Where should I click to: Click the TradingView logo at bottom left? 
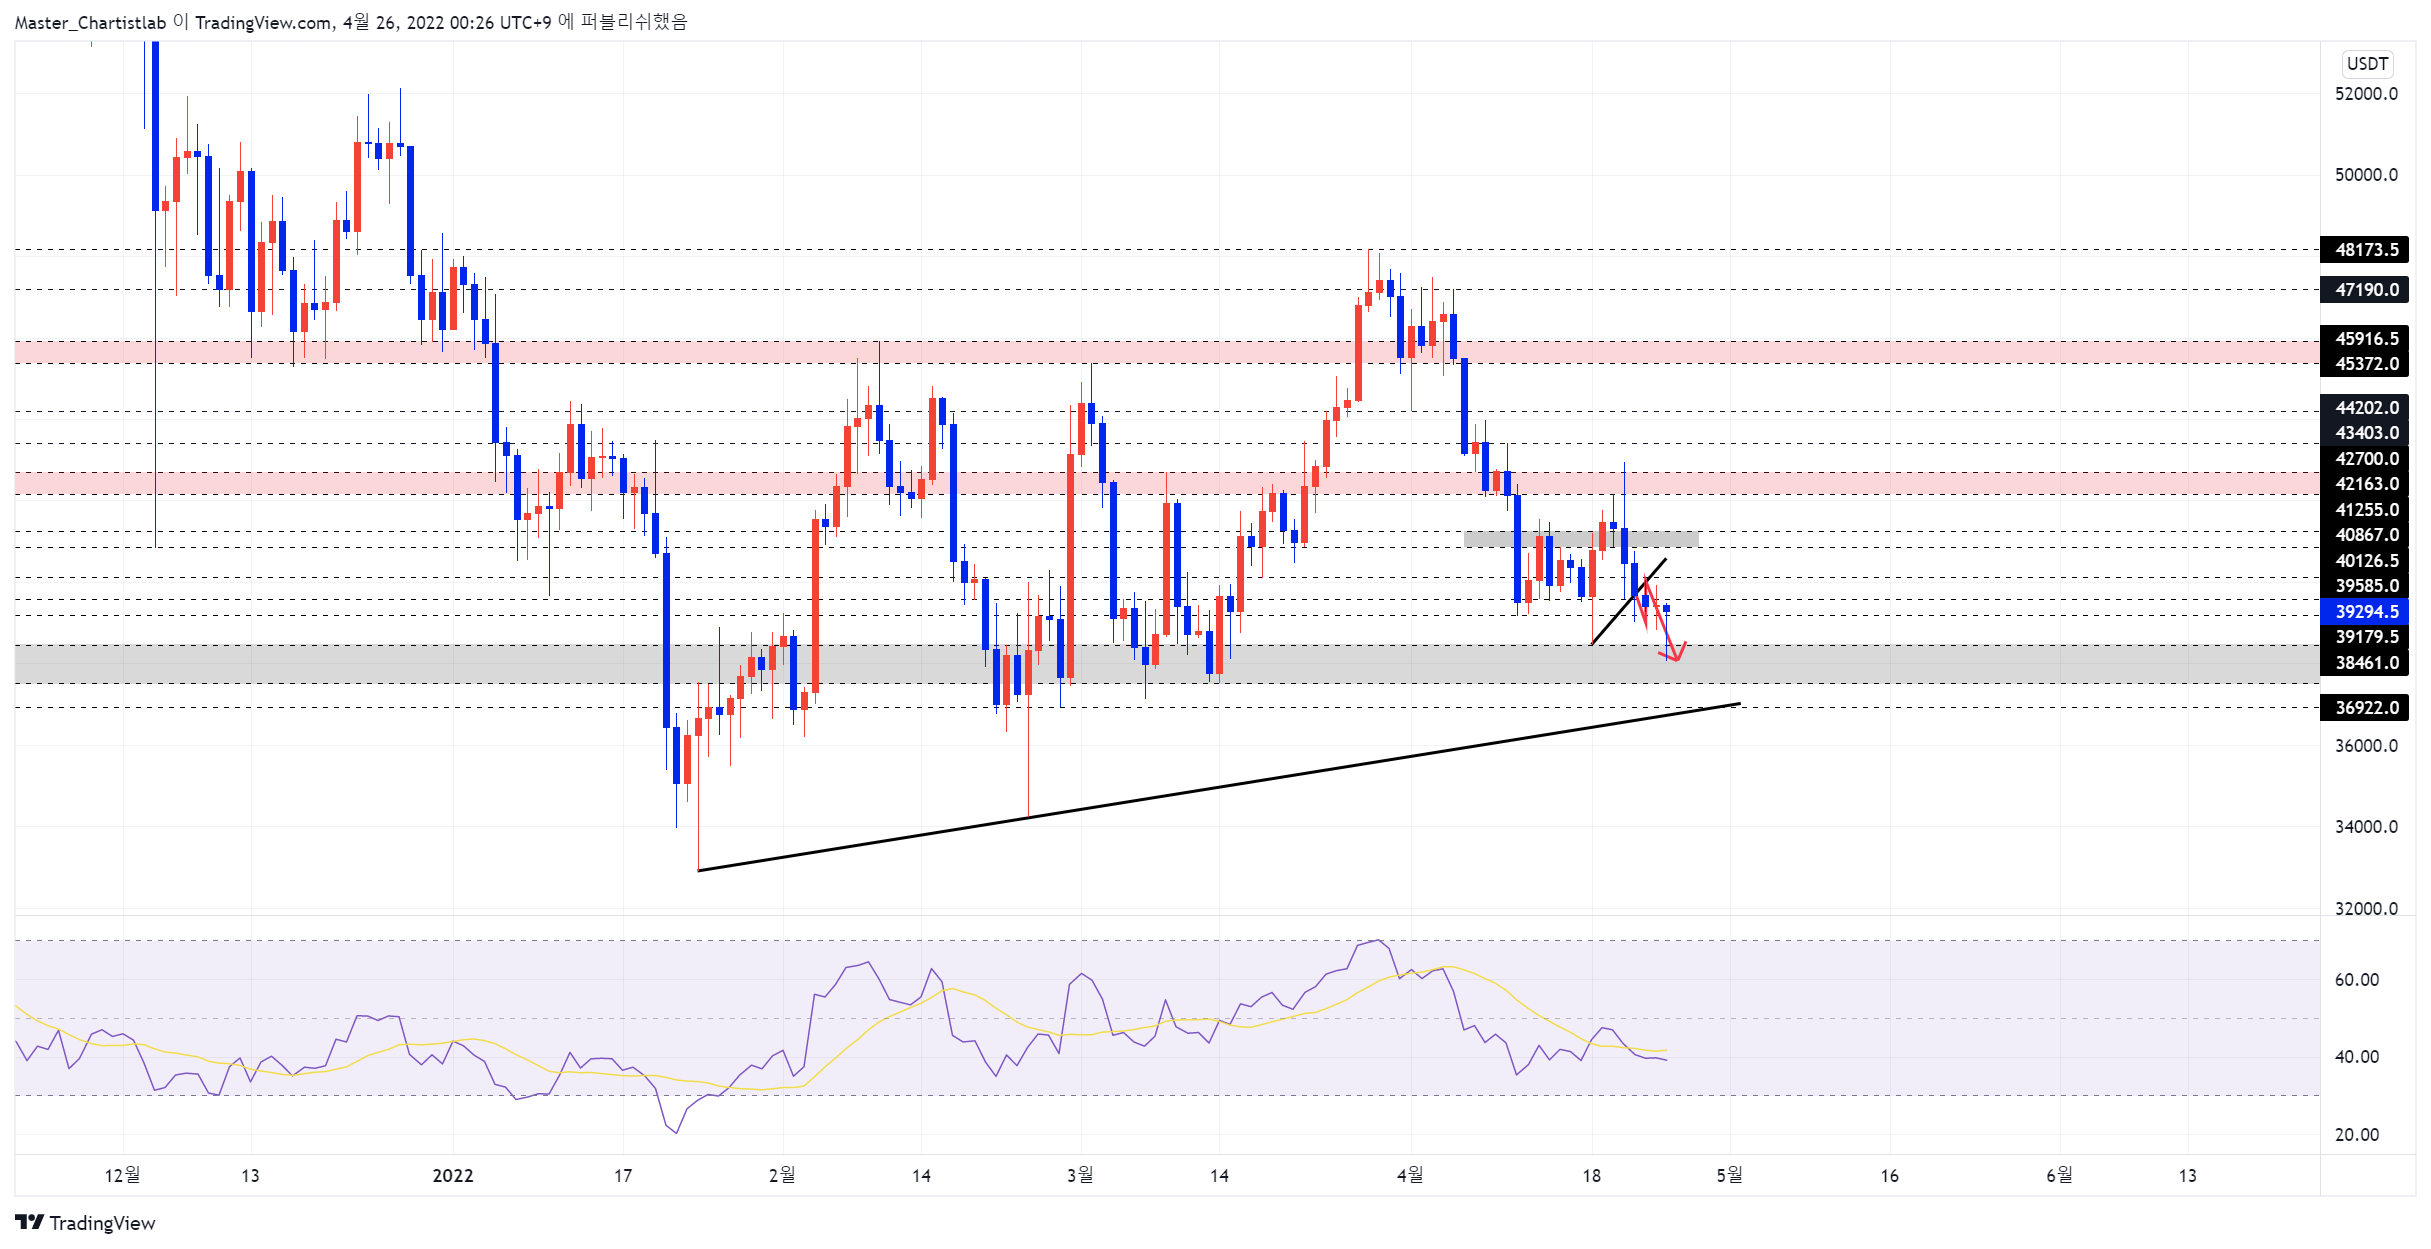tap(85, 1222)
